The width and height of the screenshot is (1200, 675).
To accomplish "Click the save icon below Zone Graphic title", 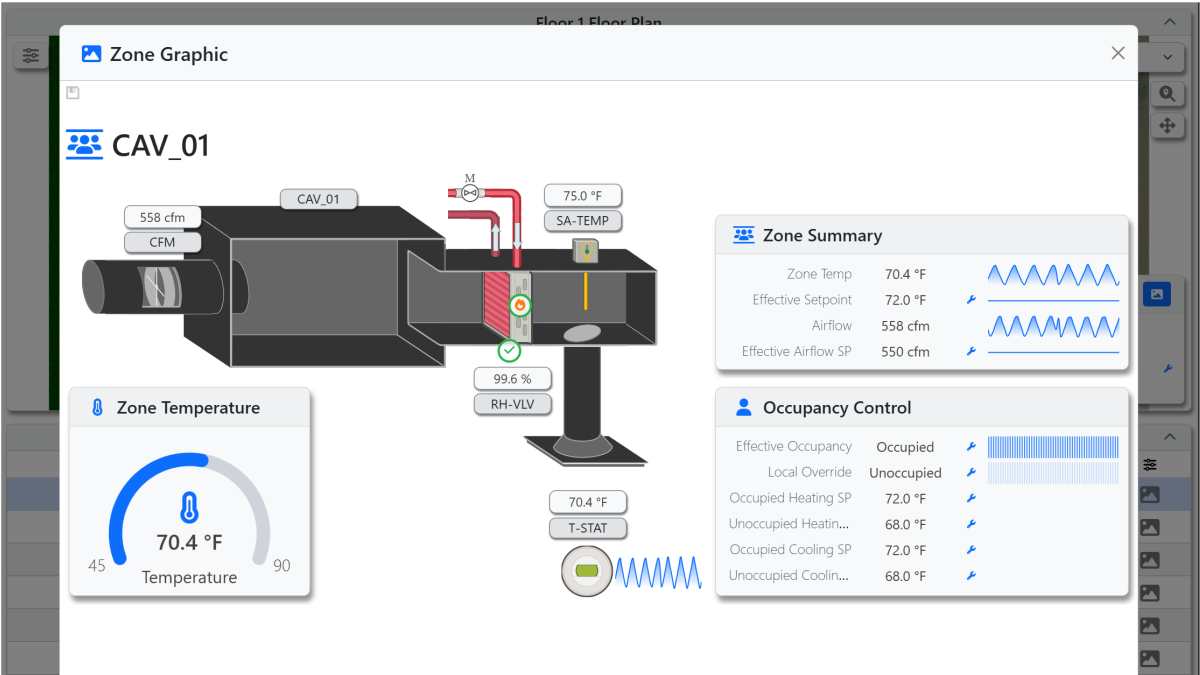I will tap(73, 93).
